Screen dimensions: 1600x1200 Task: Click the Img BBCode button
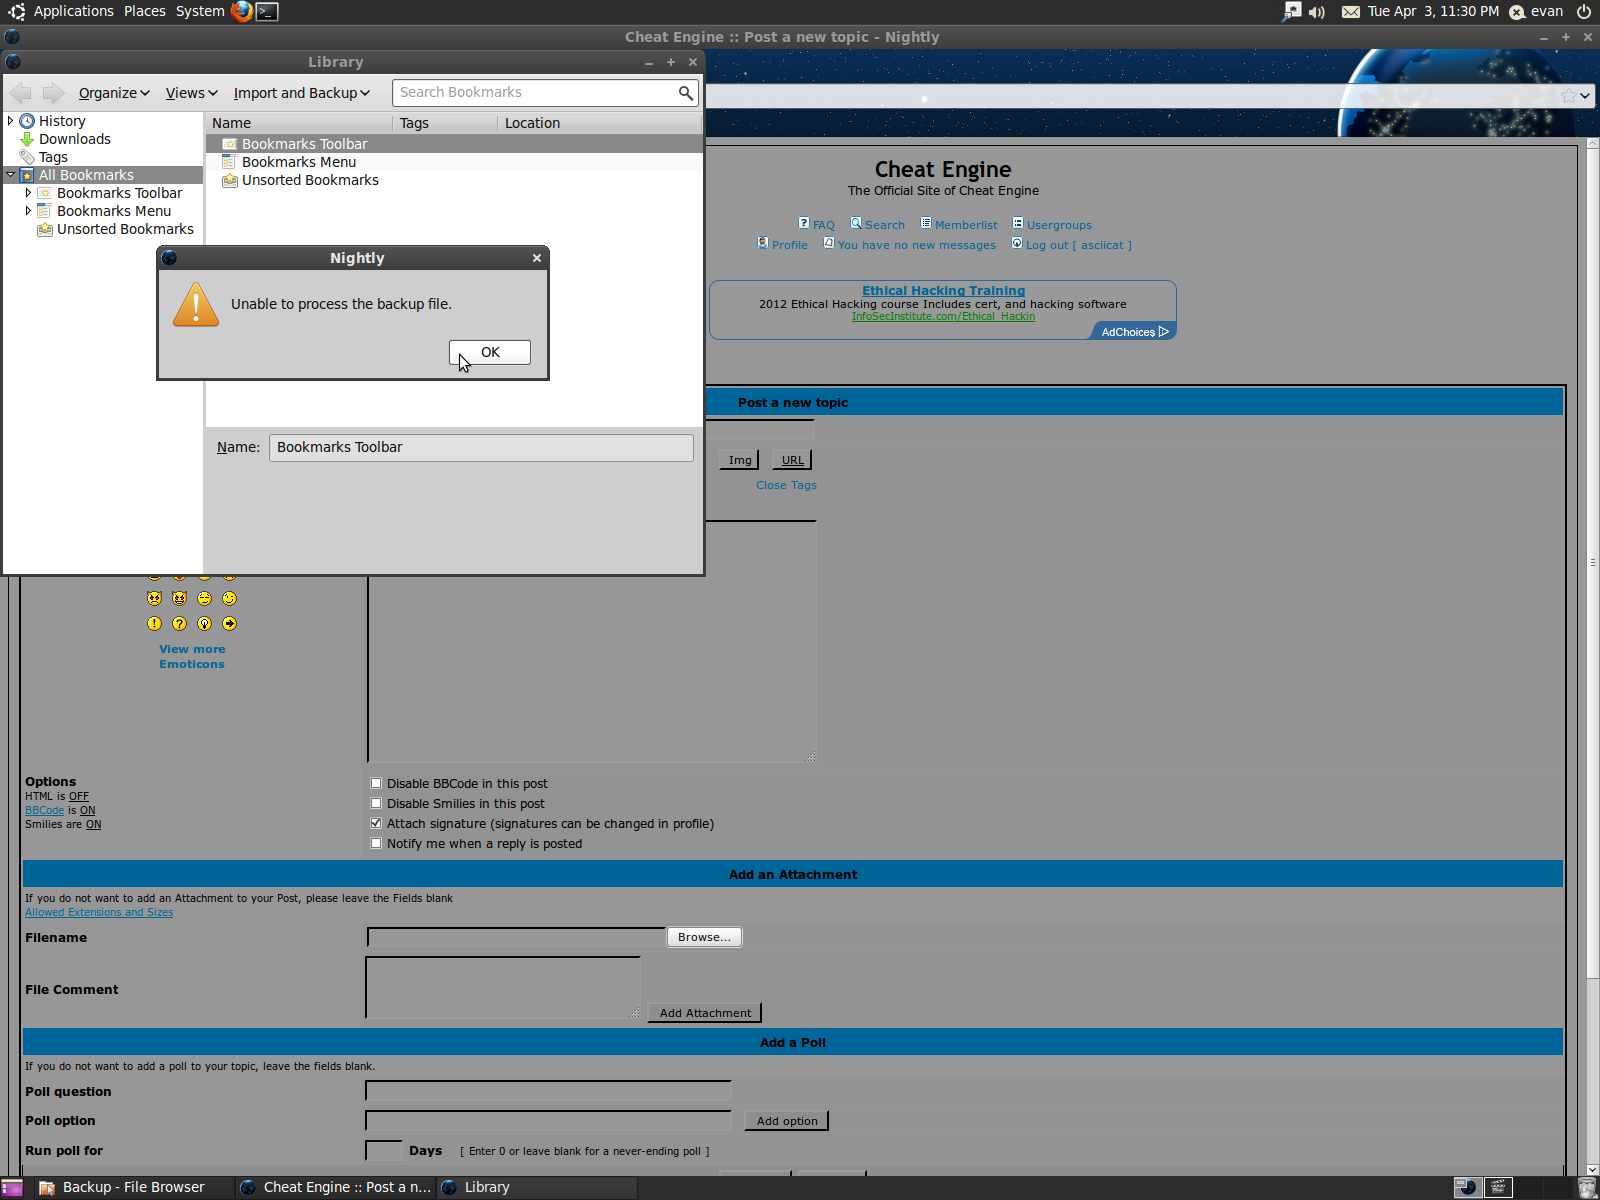[740, 460]
